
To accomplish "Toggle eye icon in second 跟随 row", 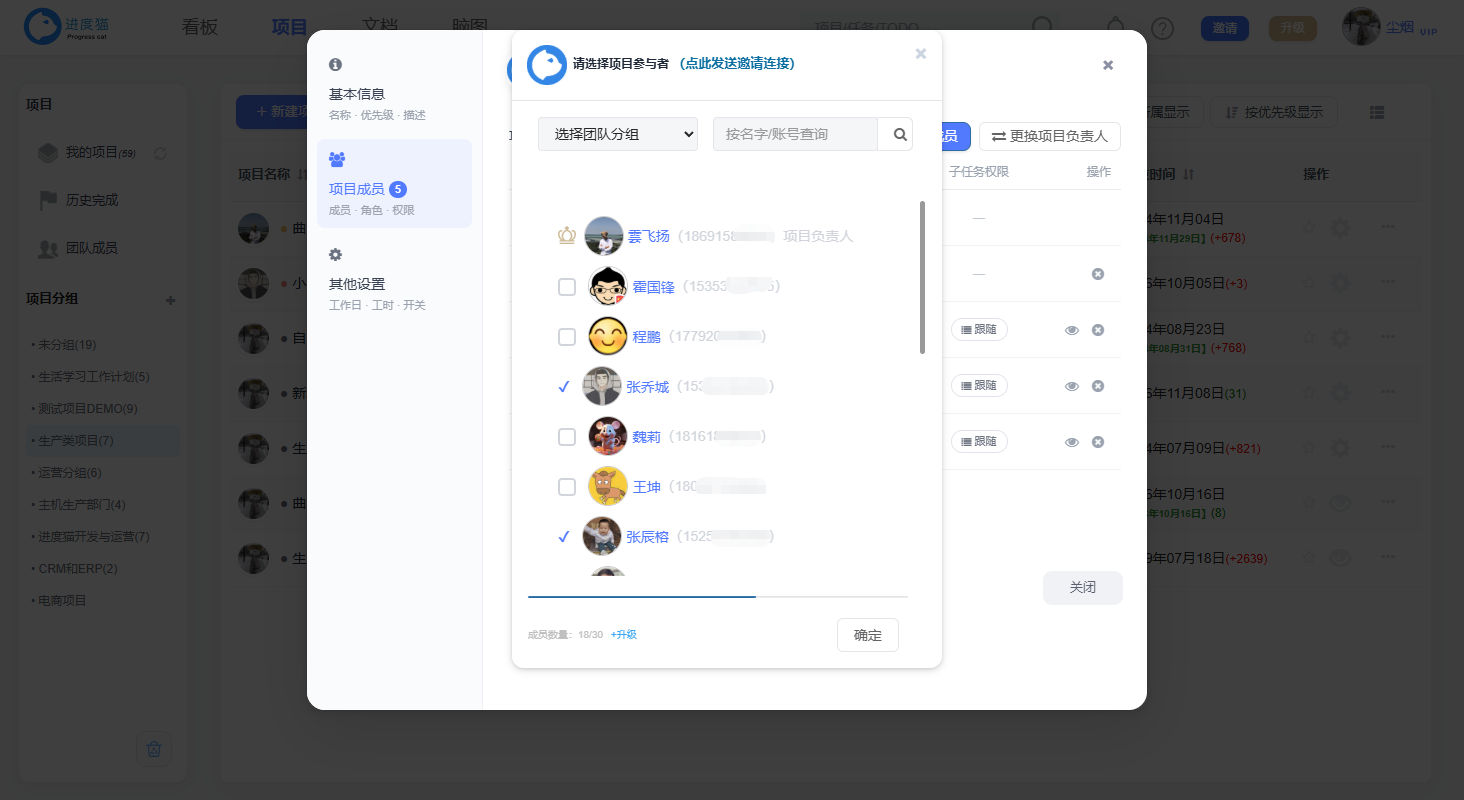I will pyautogui.click(x=1072, y=386).
